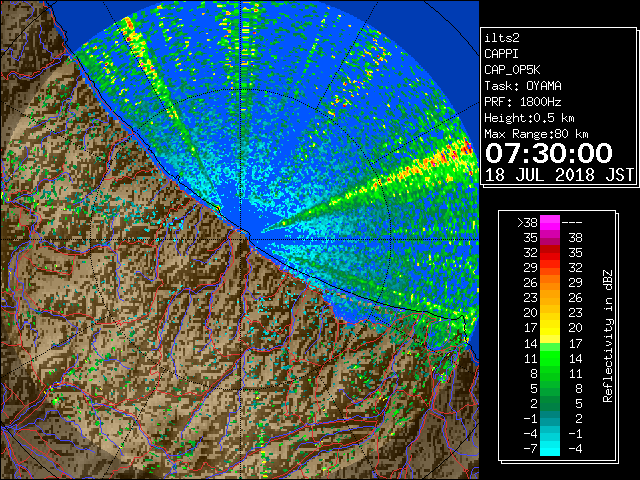Pick the bright green swatch for 11–14 dBZ
The width and height of the screenshot is (640, 480).
coord(550,358)
